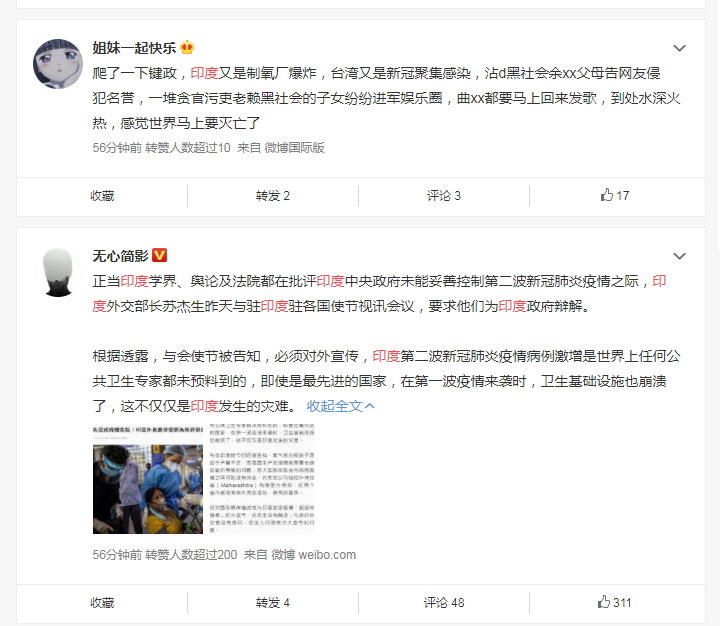Click orange V verification badge
720x626 pixels.
[x=159, y=255]
